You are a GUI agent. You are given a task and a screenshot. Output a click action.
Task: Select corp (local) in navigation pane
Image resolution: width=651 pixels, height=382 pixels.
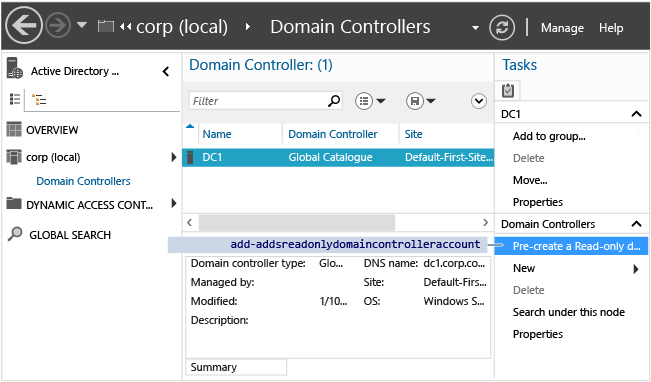coord(53,157)
